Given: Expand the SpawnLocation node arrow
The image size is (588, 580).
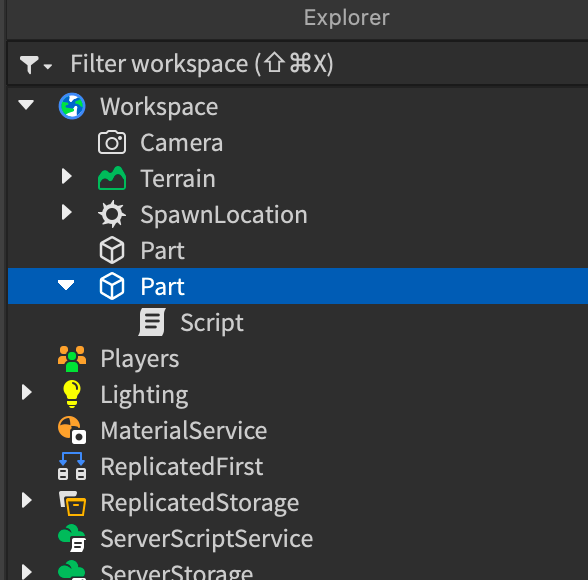Looking at the screenshot, I should pos(66,212).
